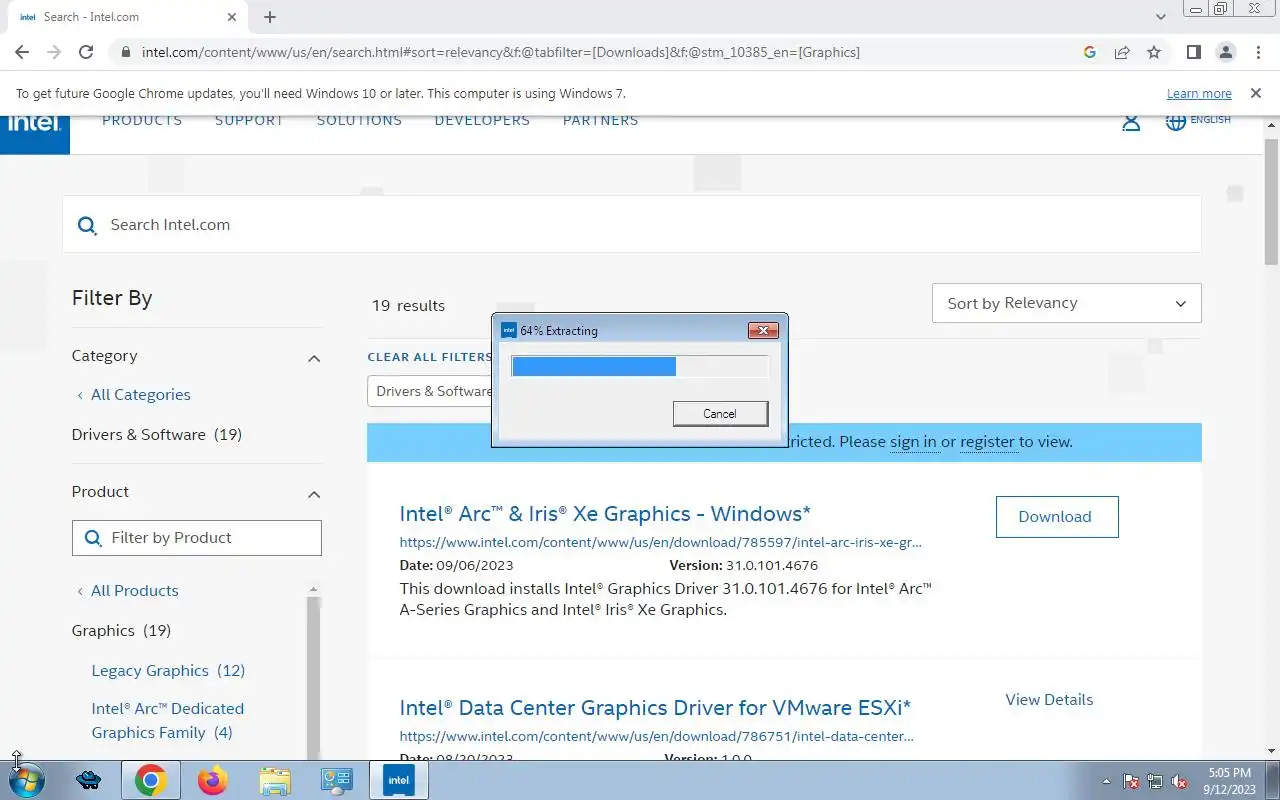
Task: Open the DEVELOPERS menu
Action: pyautogui.click(x=482, y=120)
